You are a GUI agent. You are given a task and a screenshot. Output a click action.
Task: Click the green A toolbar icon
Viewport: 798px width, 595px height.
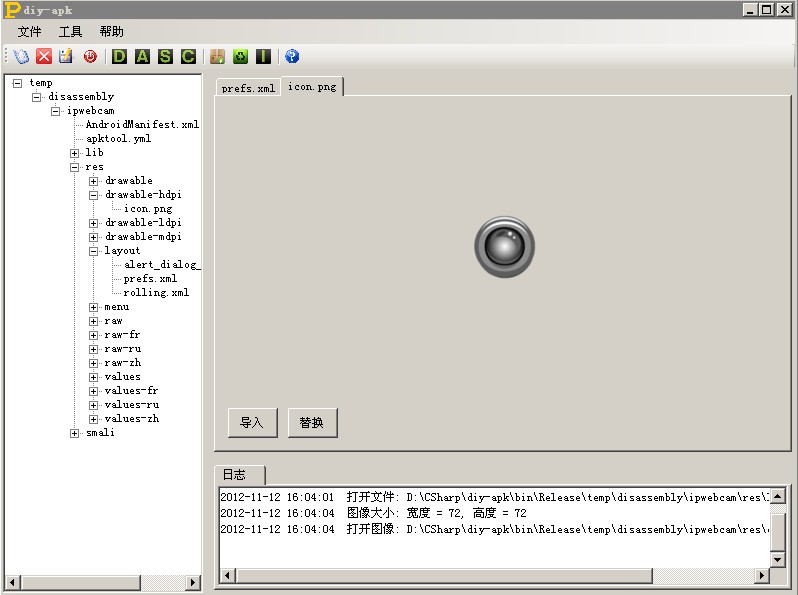142,57
